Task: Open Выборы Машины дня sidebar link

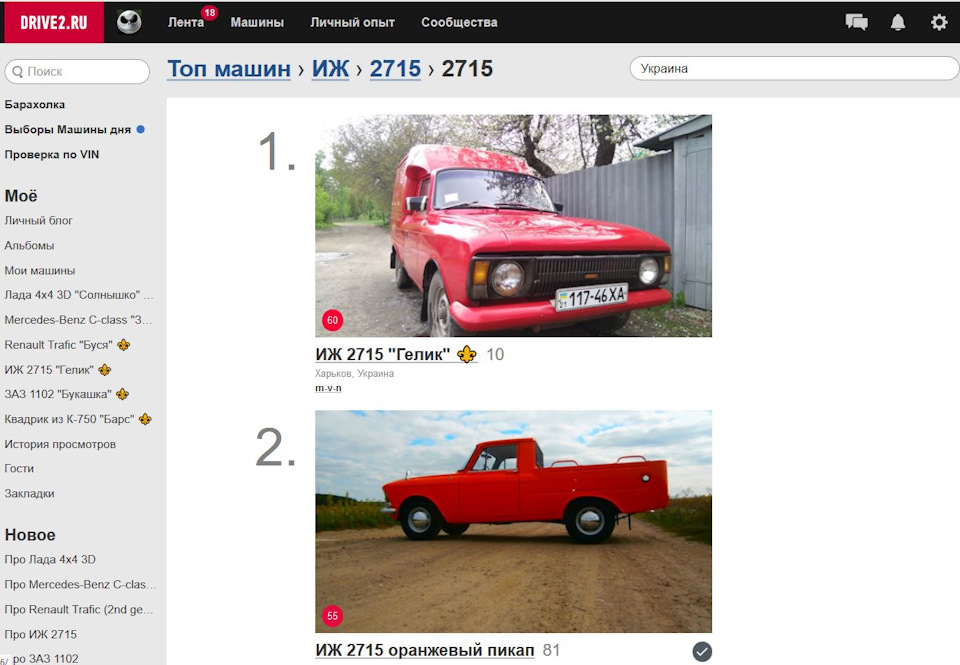Action: point(67,130)
